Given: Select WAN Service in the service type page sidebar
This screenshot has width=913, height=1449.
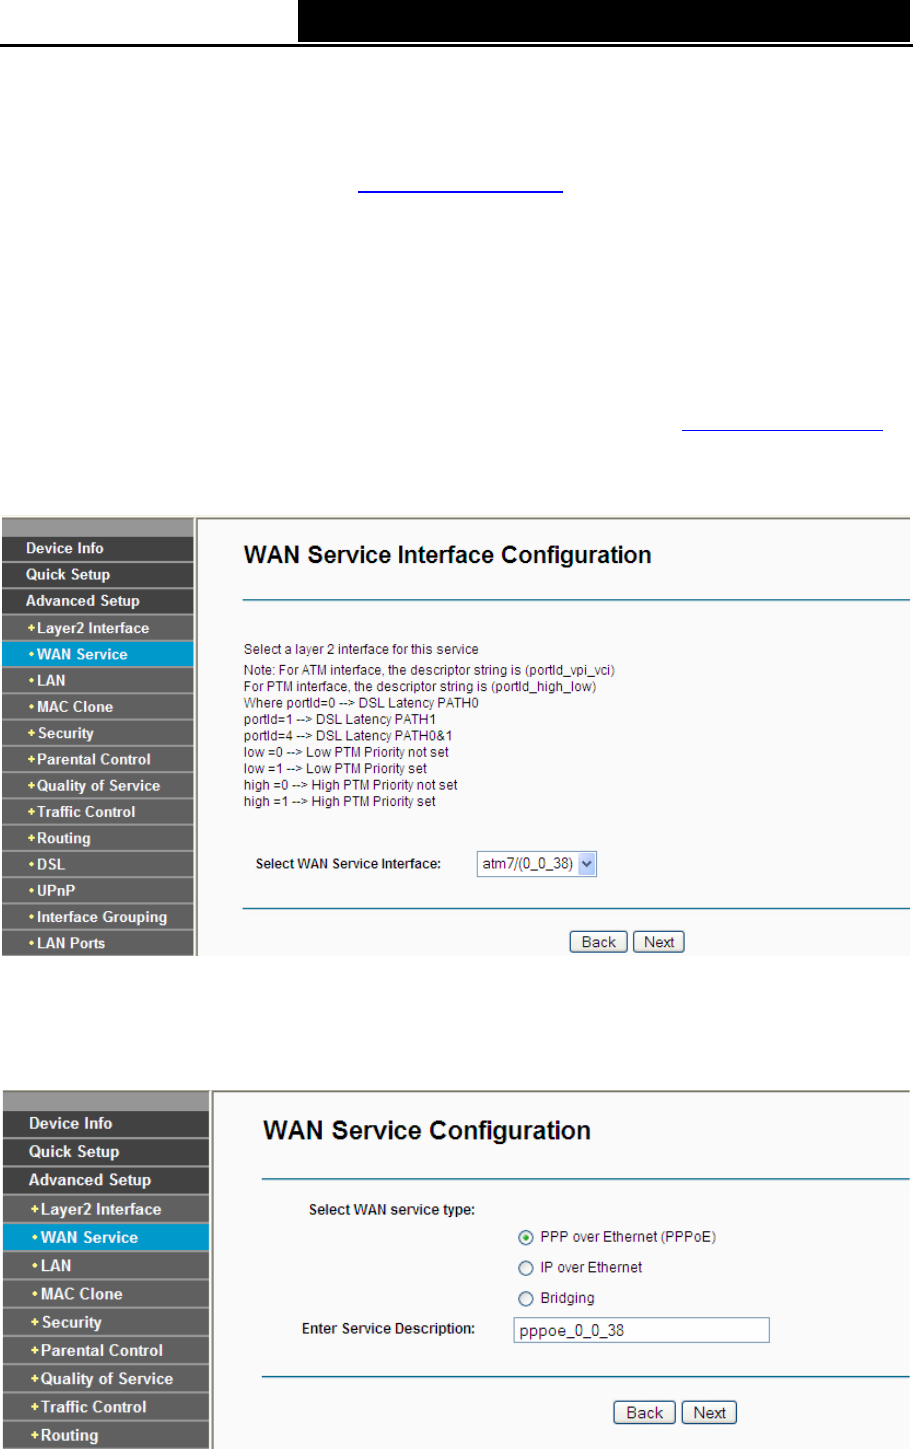Looking at the screenshot, I should point(106,1237).
